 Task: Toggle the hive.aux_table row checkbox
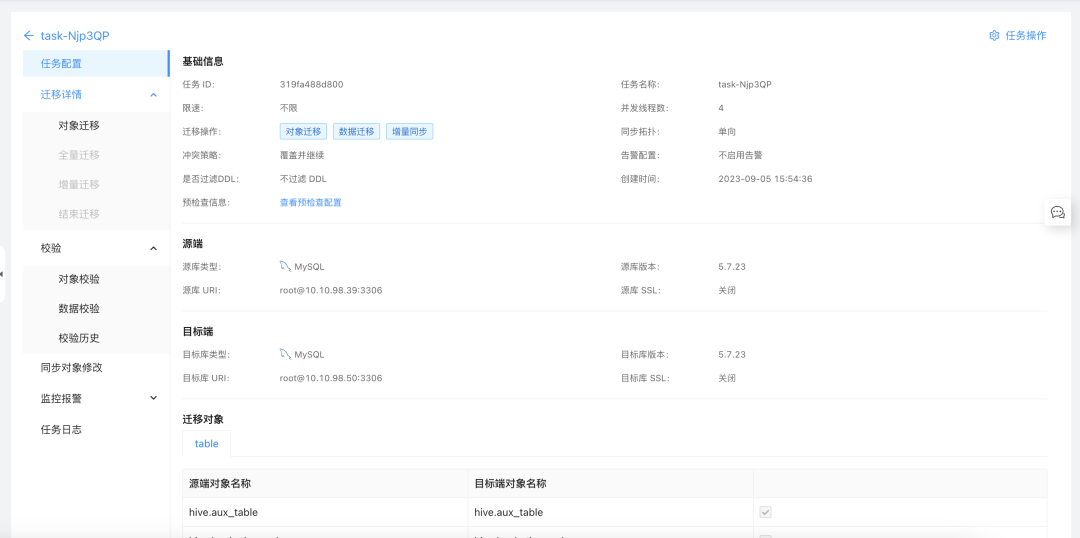pyautogui.click(x=765, y=513)
